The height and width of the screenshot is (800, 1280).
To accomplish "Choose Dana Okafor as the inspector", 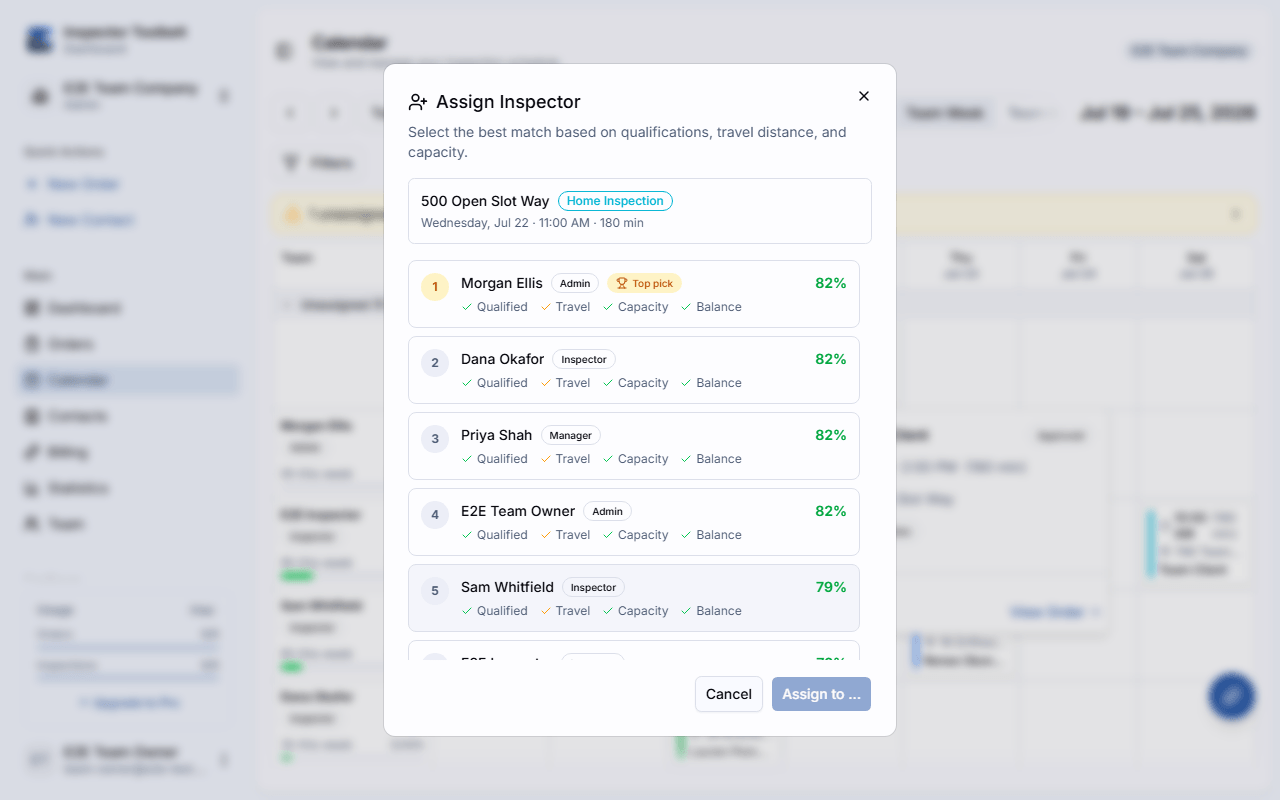I will pos(634,370).
